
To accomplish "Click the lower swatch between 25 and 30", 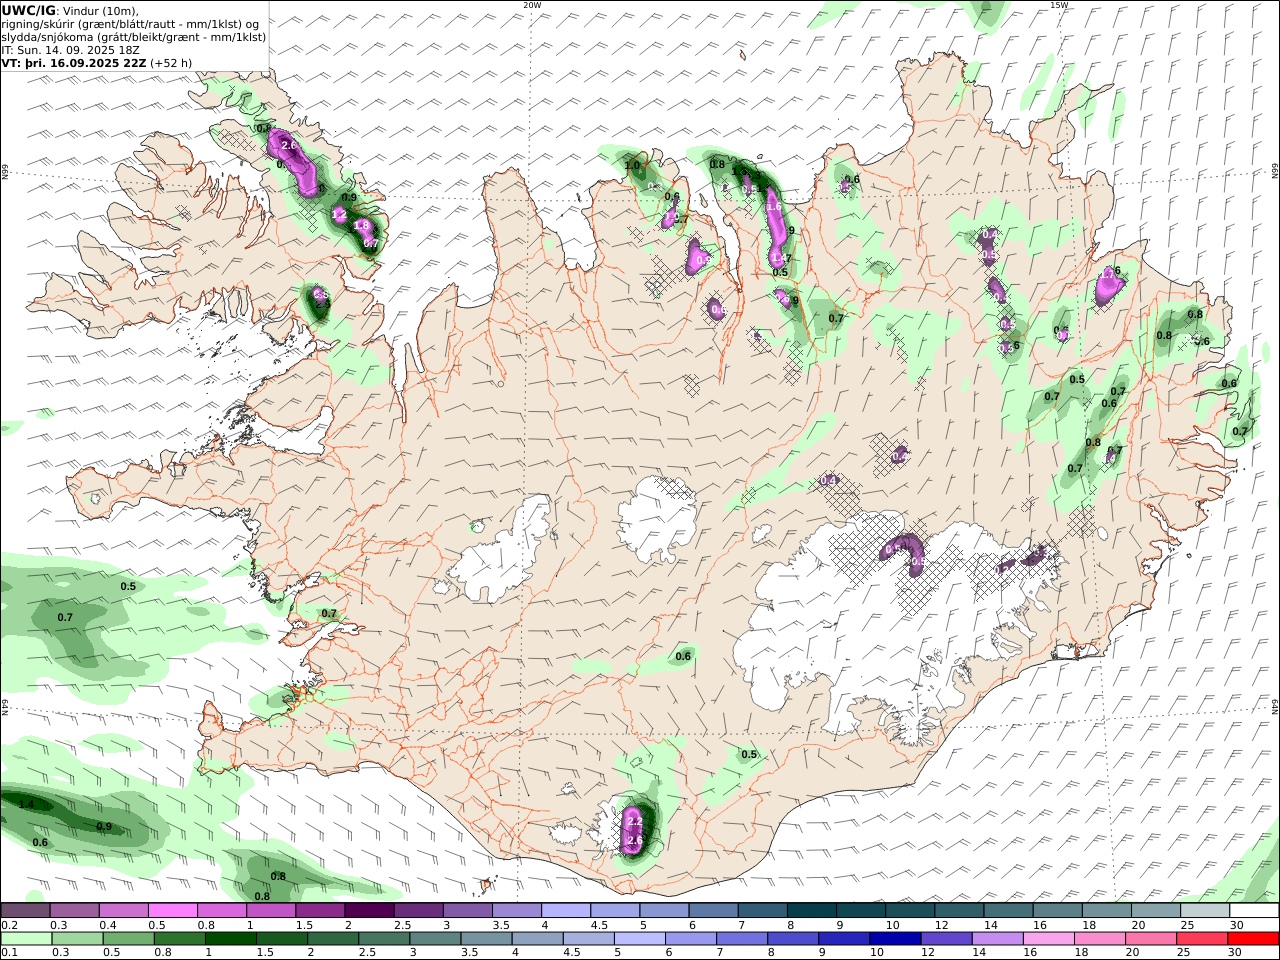I will [1200, 938].
